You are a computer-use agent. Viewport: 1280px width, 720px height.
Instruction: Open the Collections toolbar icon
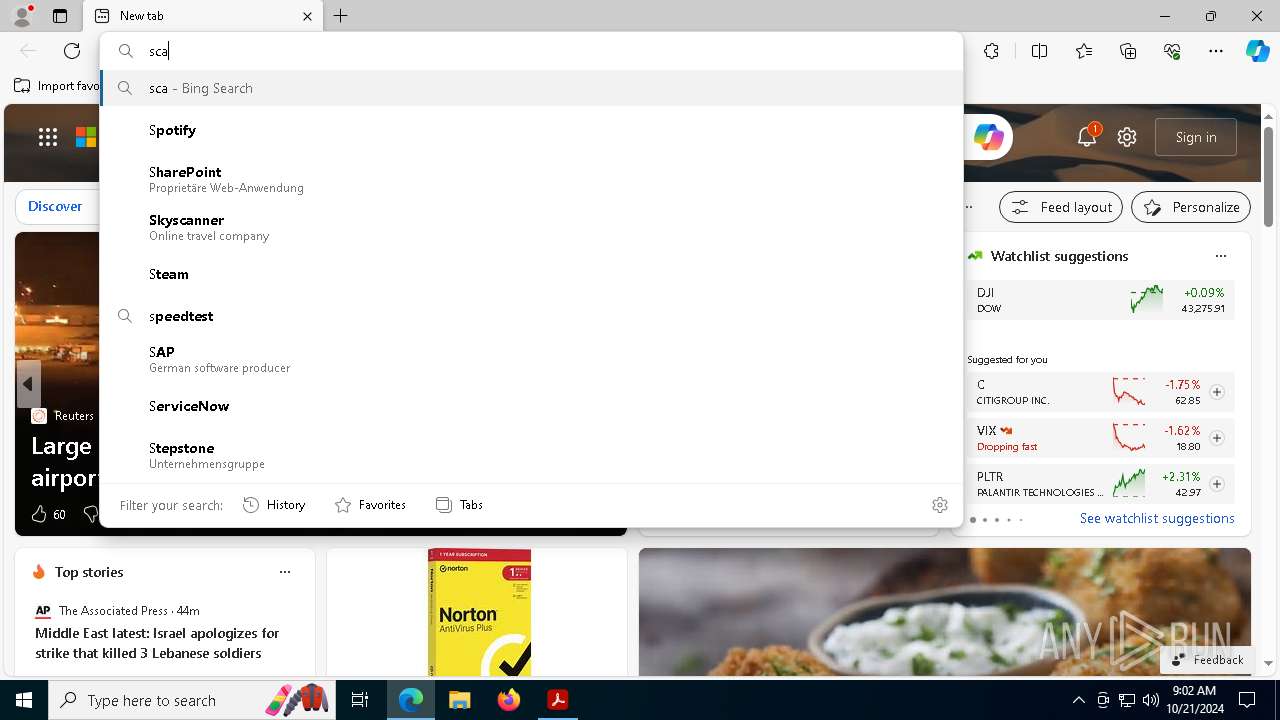point(1128,51)
